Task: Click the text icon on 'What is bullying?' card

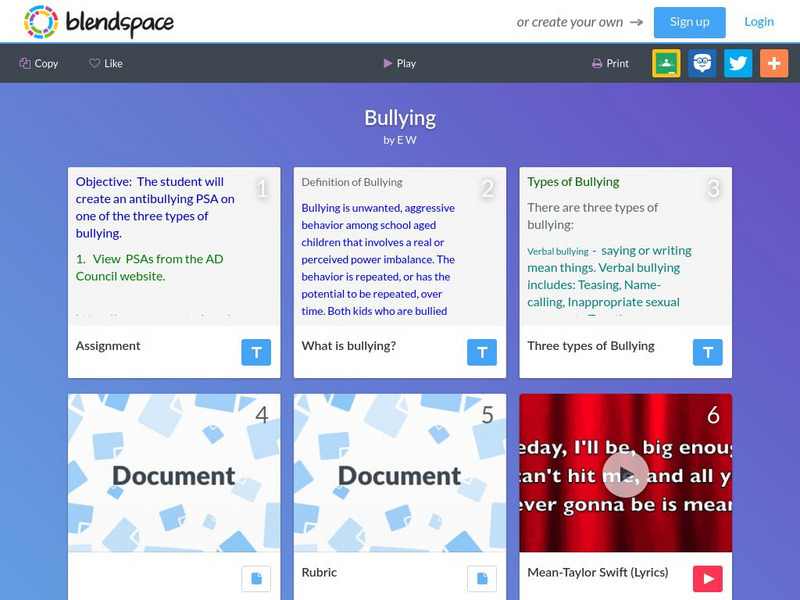Action: (x=481, y=352)
